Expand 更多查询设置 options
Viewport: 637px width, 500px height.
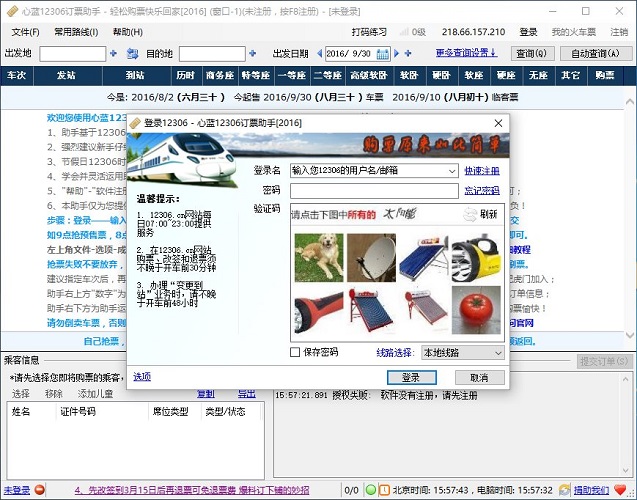point(466,52)
